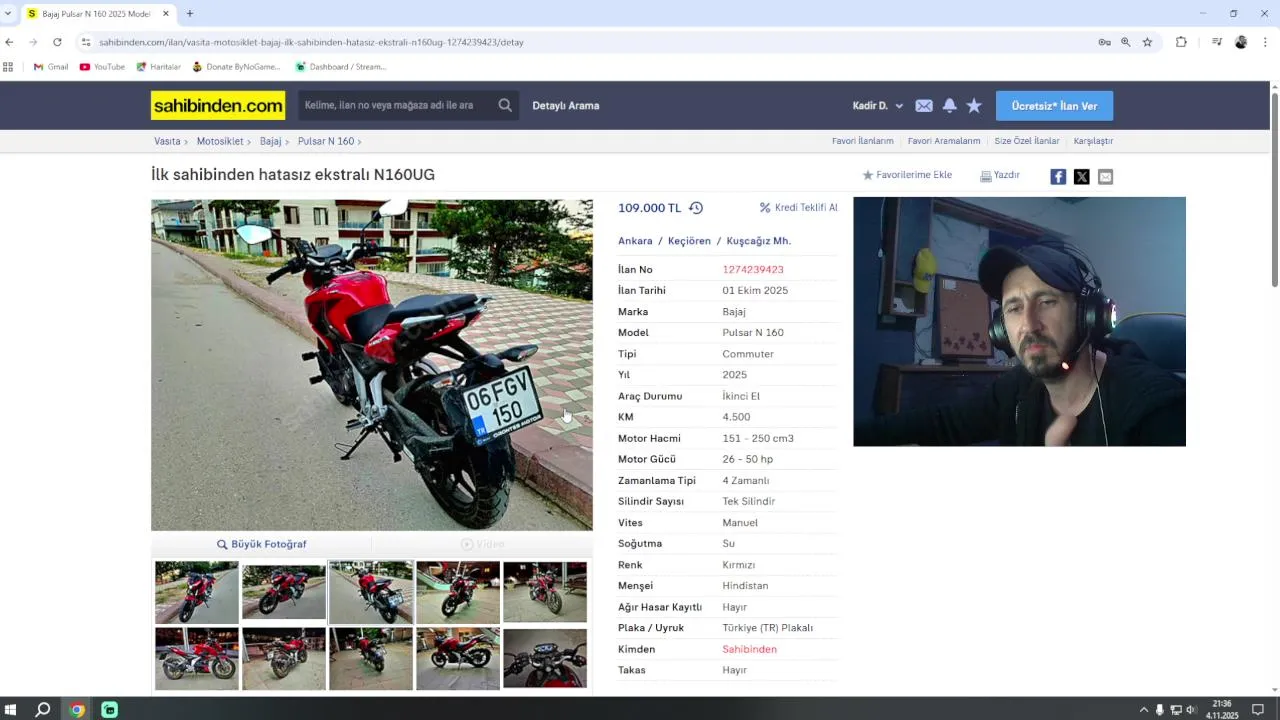Viewport: 1280px width, 720px height.
Task: Open Gmail bookmark
Action: (51, 67)
